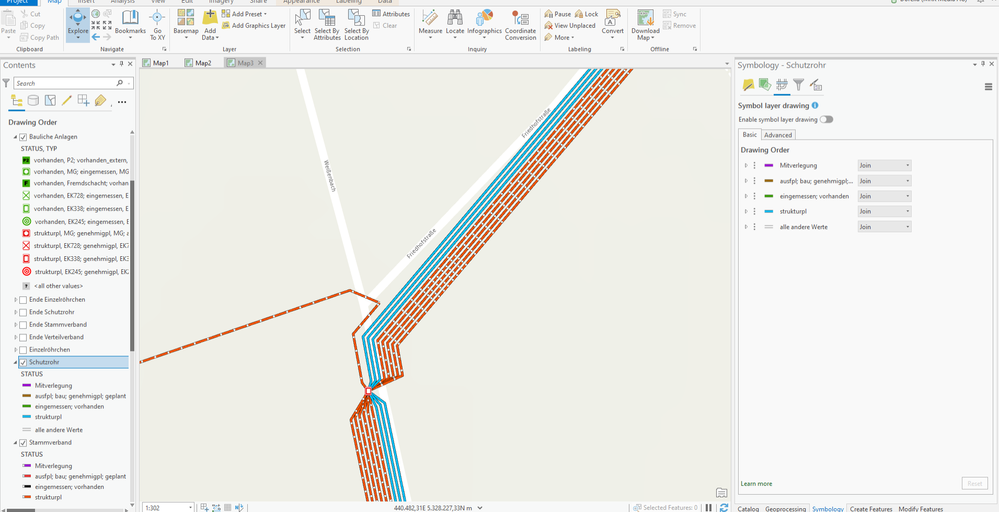This screenshot has width=999, height=512.
Task: Open the Basemap gallery
Action: [186, 24]
